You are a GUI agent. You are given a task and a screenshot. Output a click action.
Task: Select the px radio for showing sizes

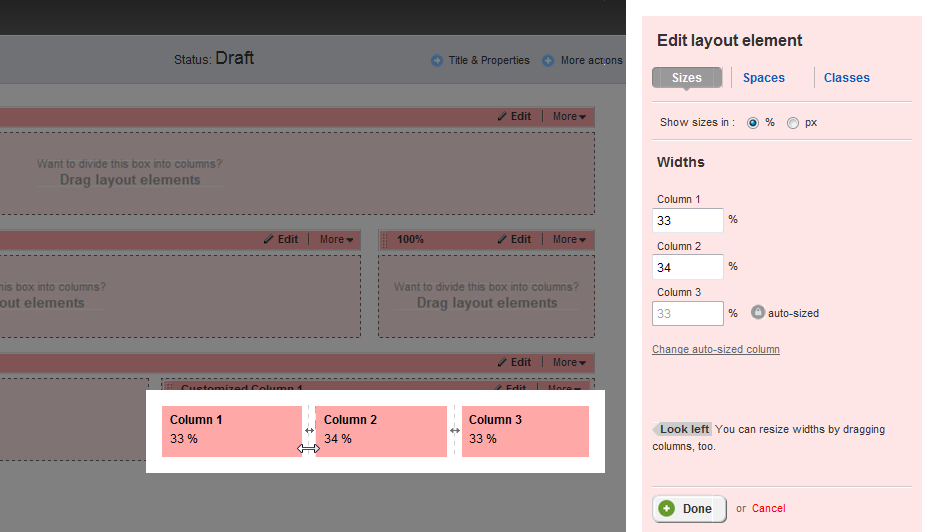[x=793, y=123]
